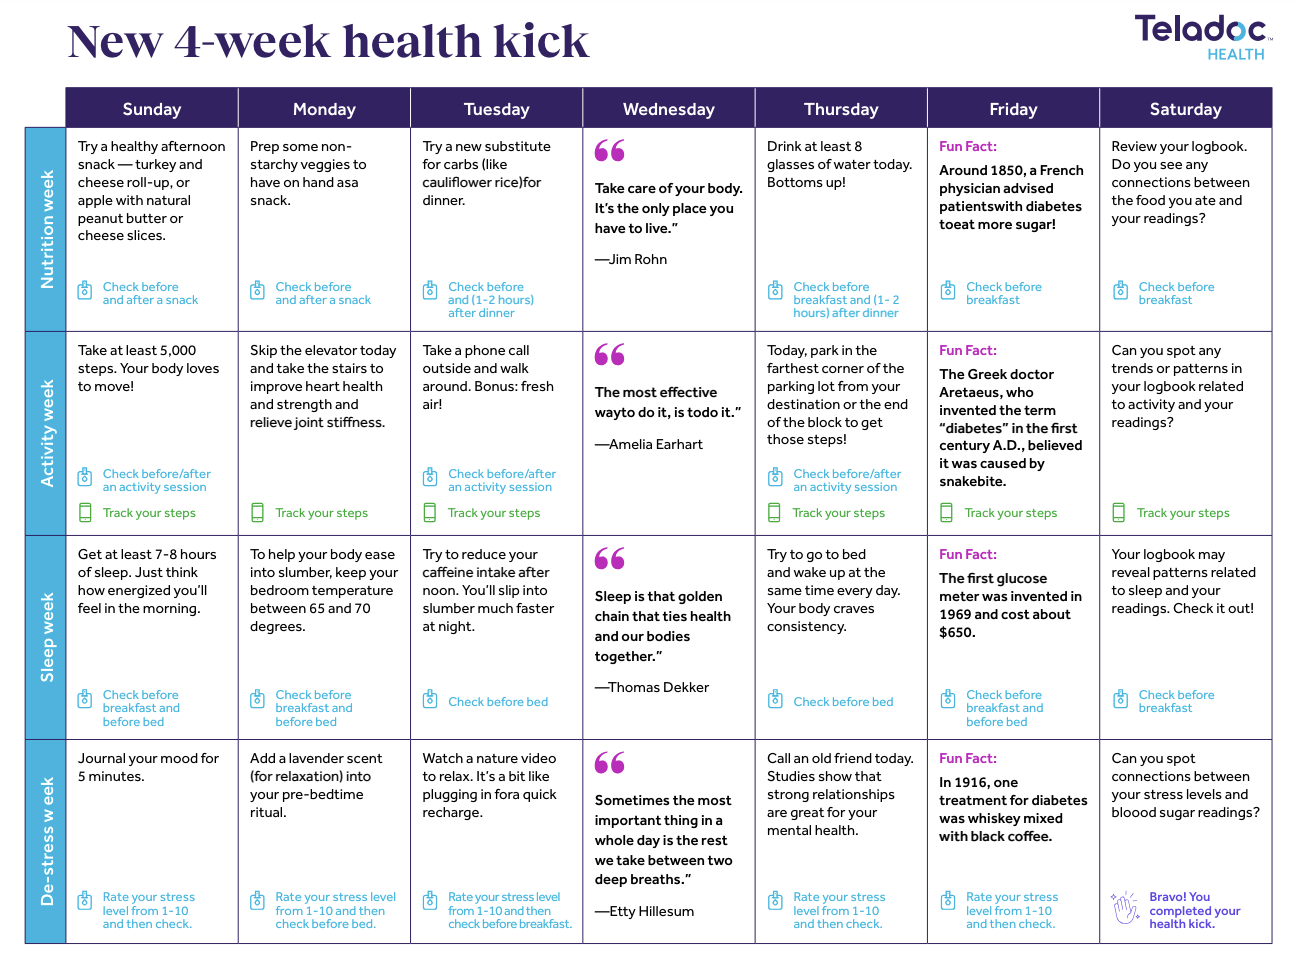Image resolution: width=1296 pixels, height=957 pixels.
Task: Select the Wednesday column header
Action: [669, 108]
